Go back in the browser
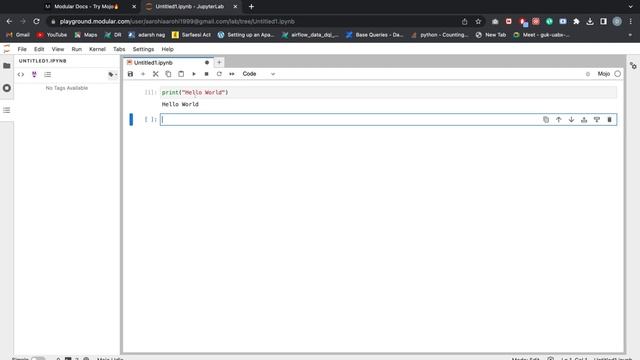 (9, 21)
